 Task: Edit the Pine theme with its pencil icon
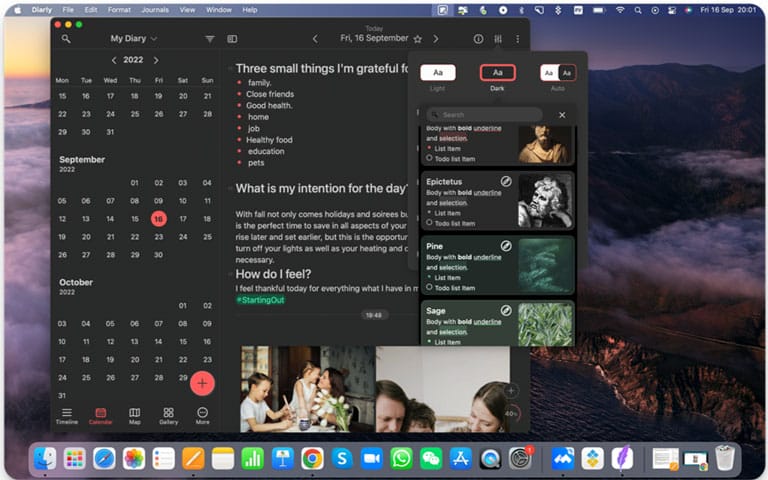506,246
